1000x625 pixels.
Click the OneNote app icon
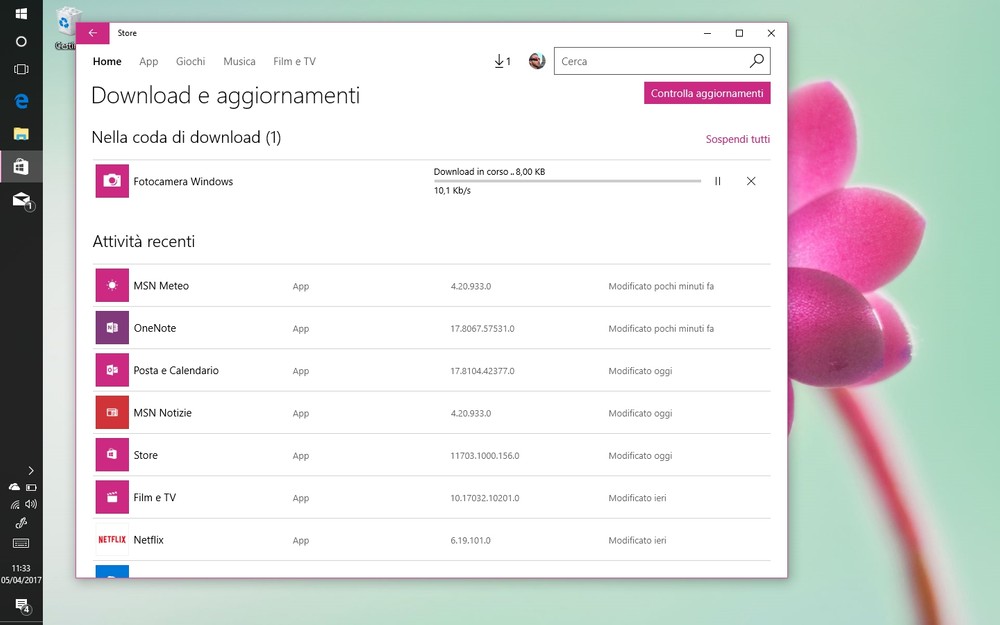pyautogui.click(x=112, y=328)
